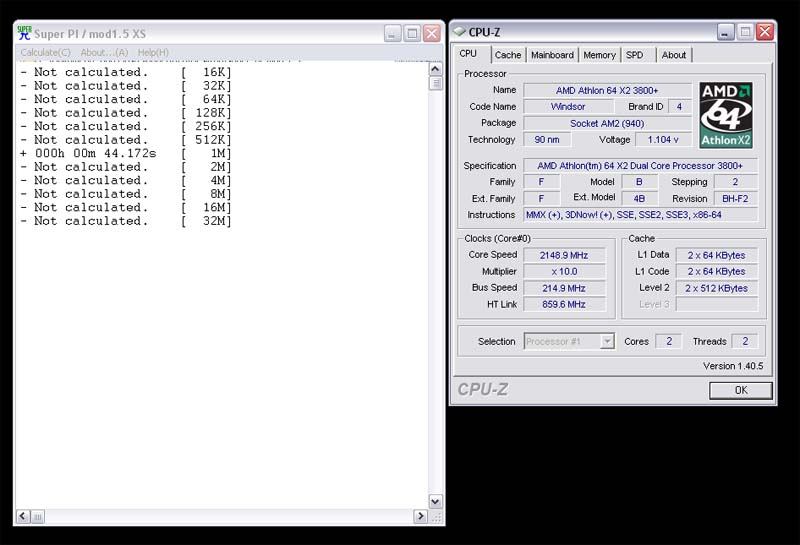The width and height of the screenshot is (800, 545).
Task: Click the Not calculated 8M line
Action: 126,194
